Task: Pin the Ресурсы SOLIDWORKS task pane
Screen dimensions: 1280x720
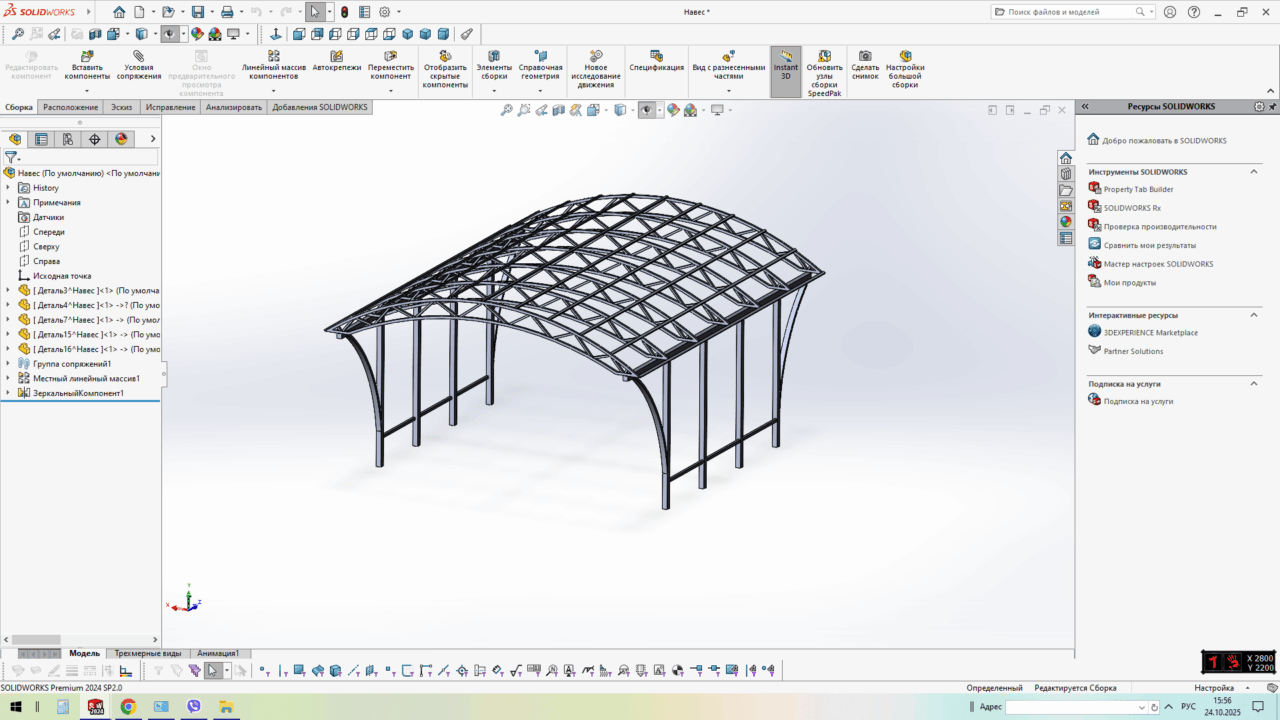Action: click(1272, 106)
